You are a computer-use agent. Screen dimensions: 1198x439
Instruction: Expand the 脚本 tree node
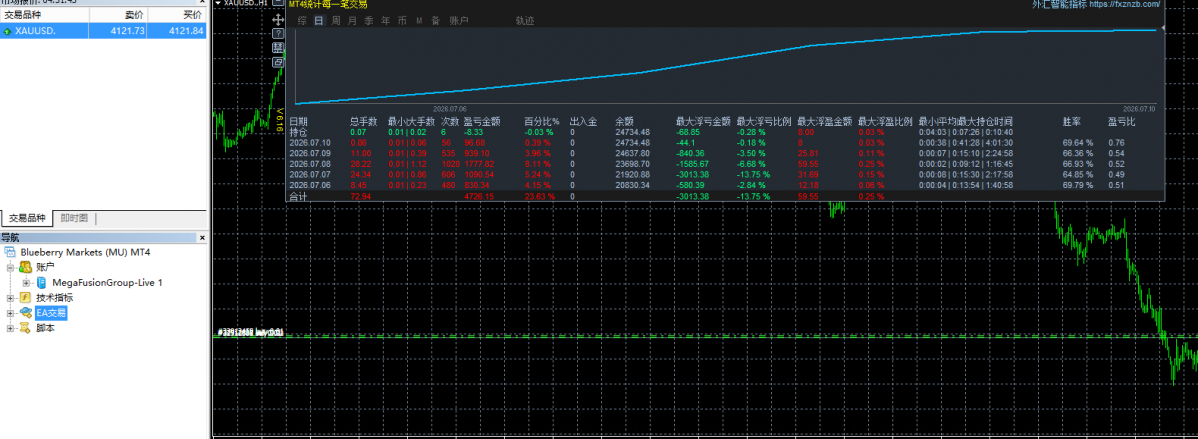[10, 328]
